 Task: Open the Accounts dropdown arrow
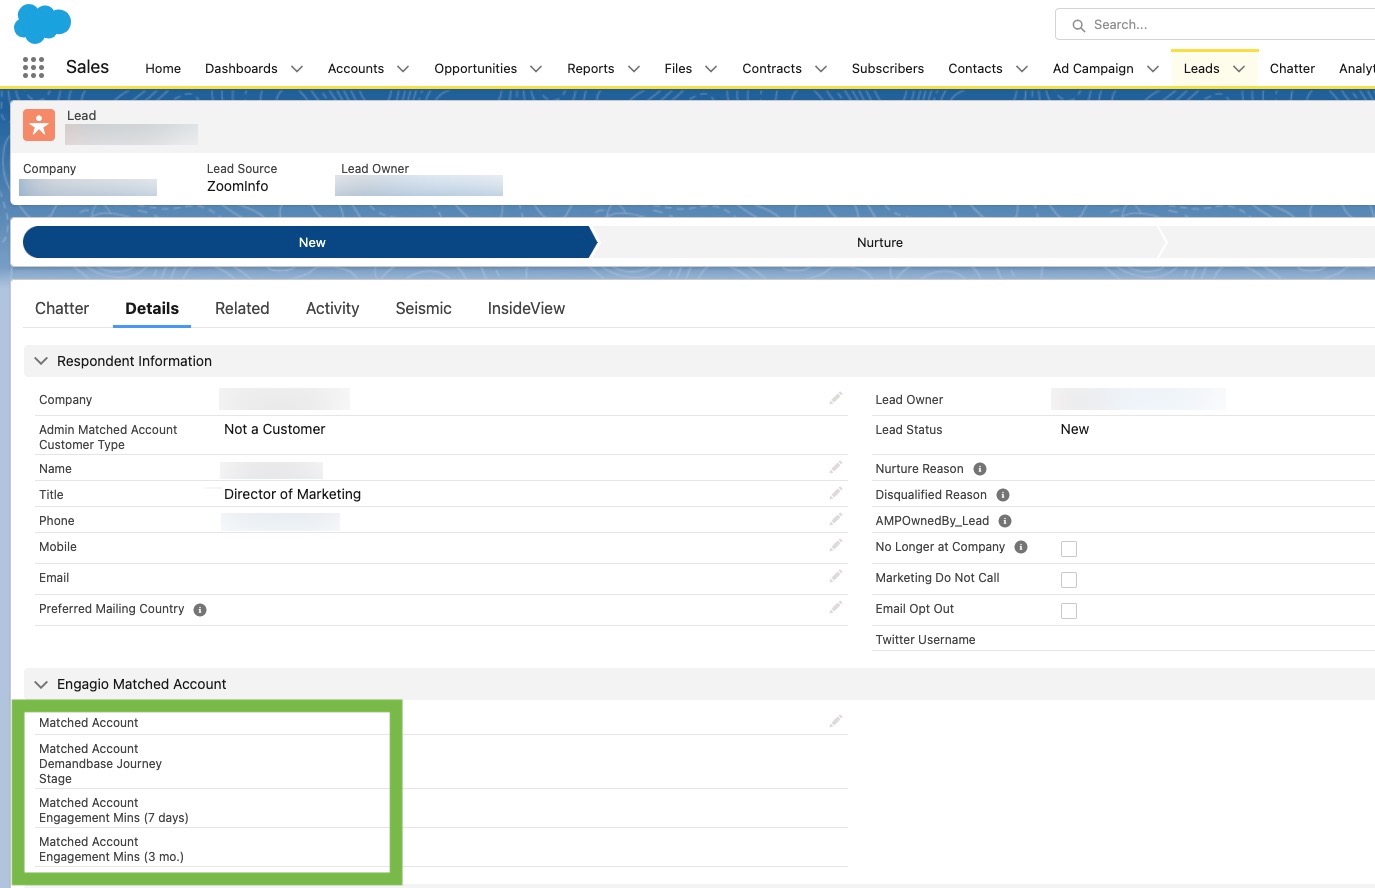[x=403, y=69]
